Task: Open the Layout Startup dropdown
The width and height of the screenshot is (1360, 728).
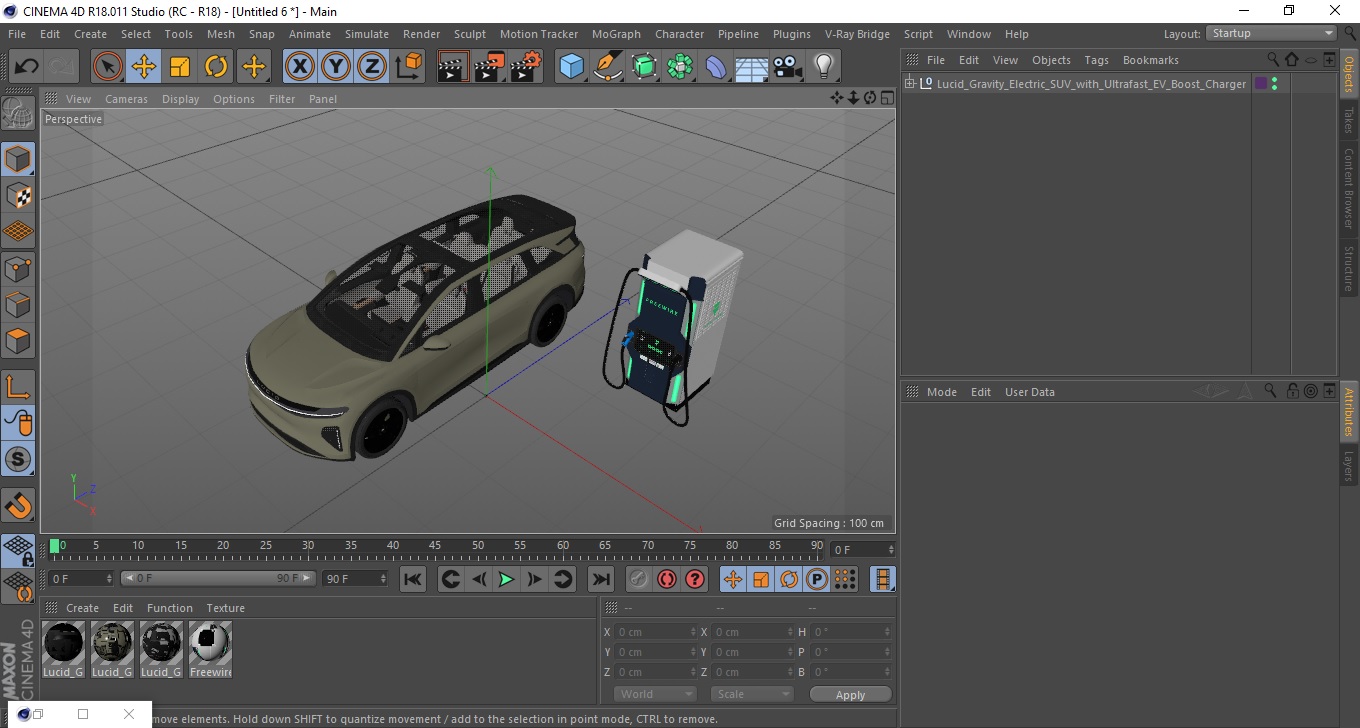Action: point(1271,33)
